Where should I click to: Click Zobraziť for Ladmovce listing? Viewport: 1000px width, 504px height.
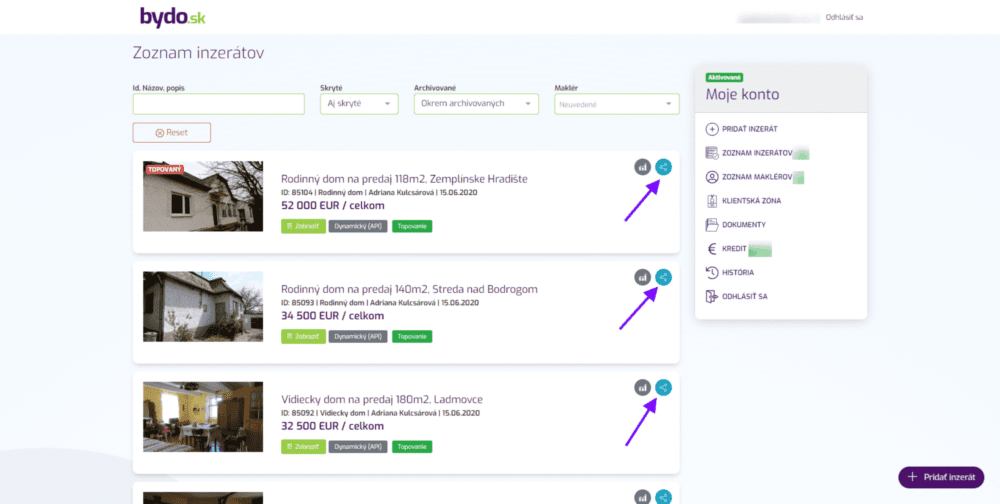click(304, 447)
